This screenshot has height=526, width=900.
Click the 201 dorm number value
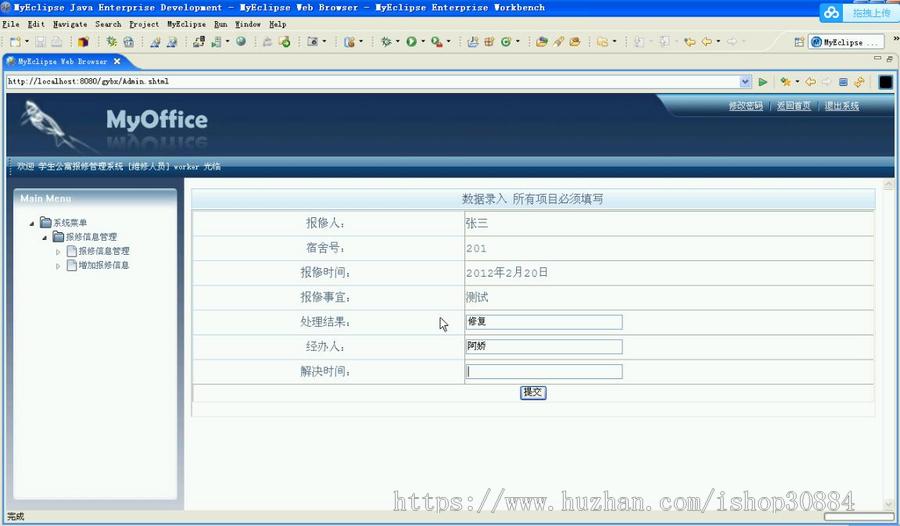(476, 249)
